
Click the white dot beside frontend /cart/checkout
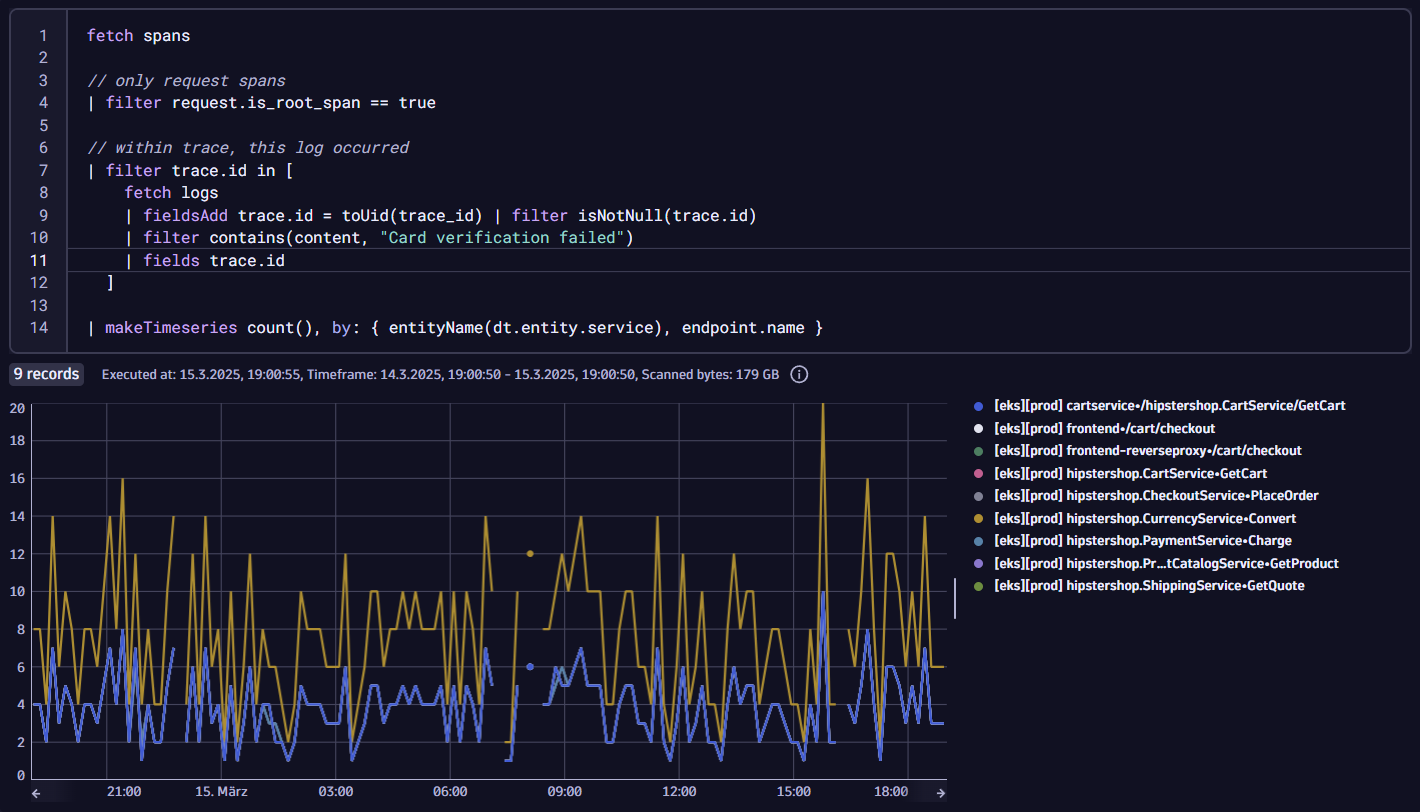click(x=978, y=428)
